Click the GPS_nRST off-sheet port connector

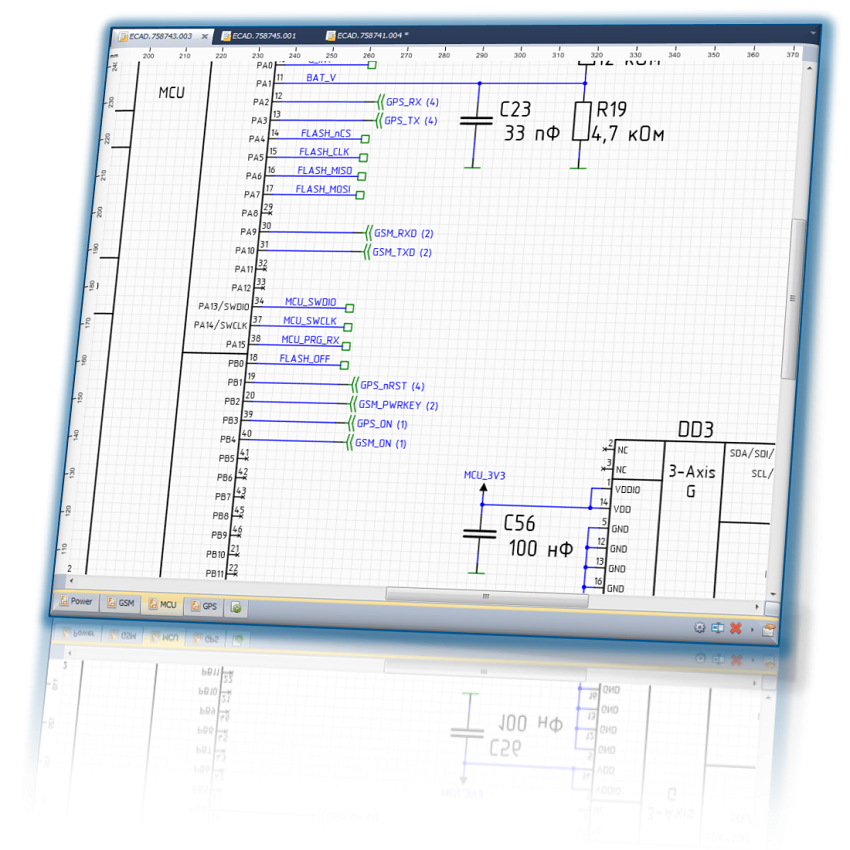[x=355, y=385]
